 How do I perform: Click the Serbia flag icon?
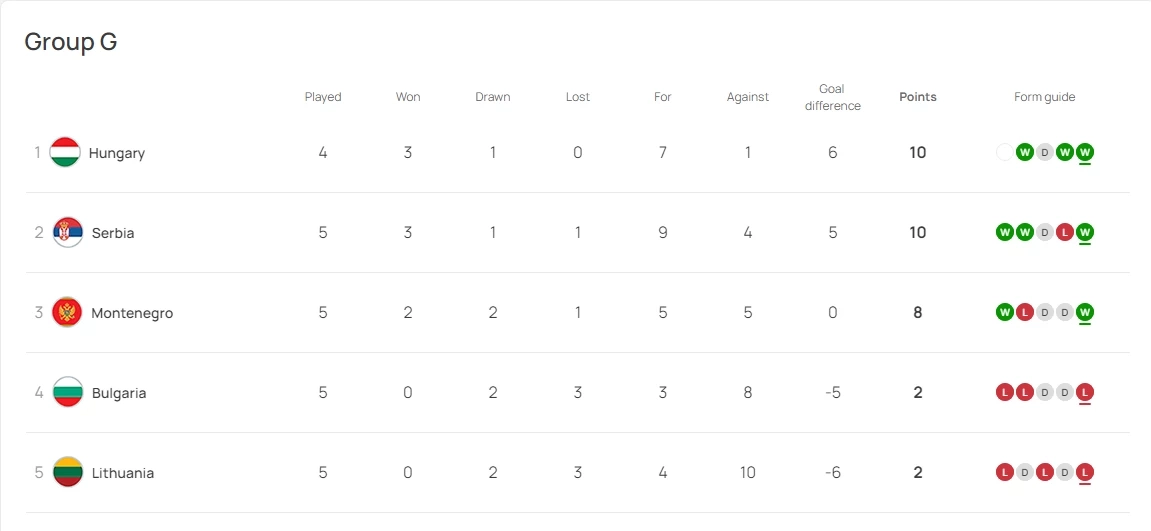pyautogui.click(x=68, y=232)
